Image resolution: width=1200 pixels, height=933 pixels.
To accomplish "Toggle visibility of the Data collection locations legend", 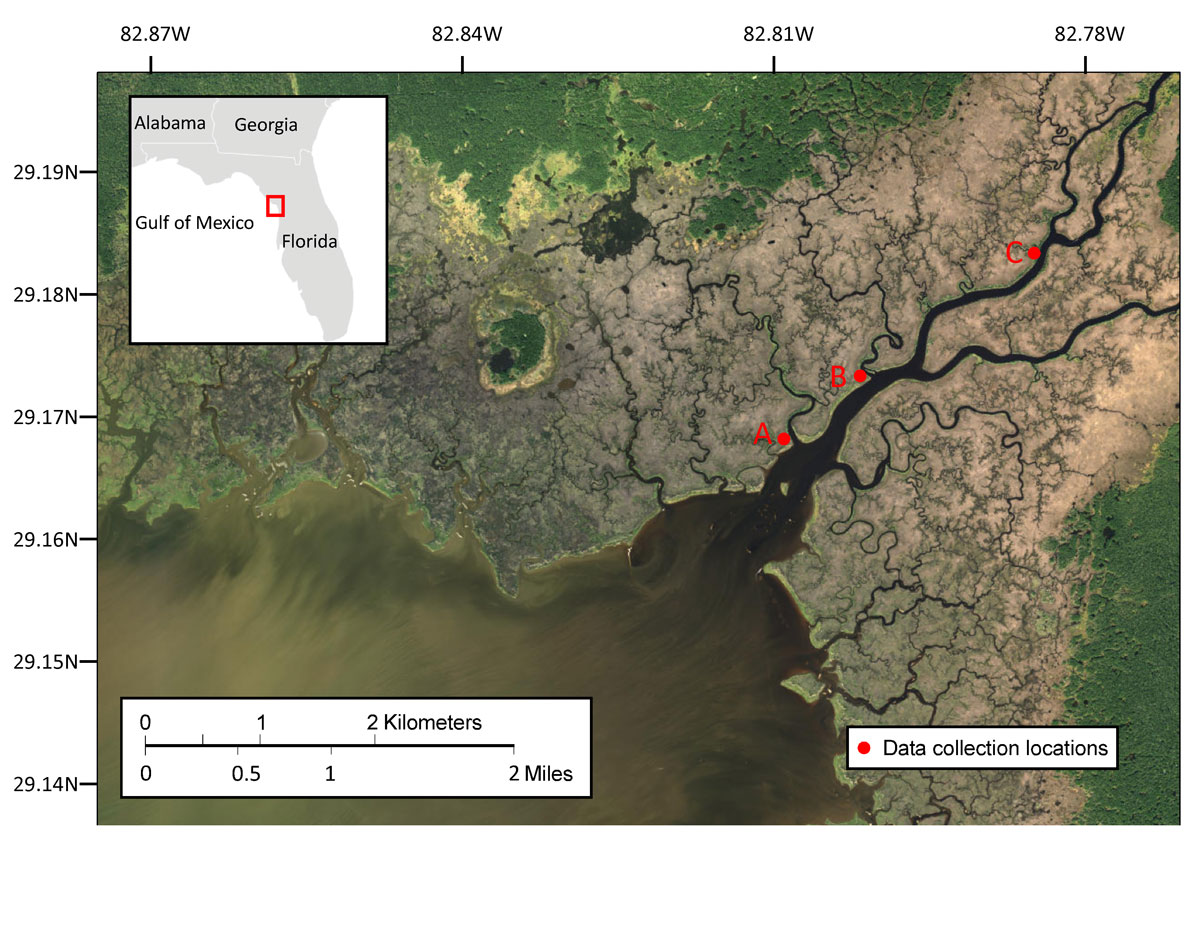I will point(980,748).
